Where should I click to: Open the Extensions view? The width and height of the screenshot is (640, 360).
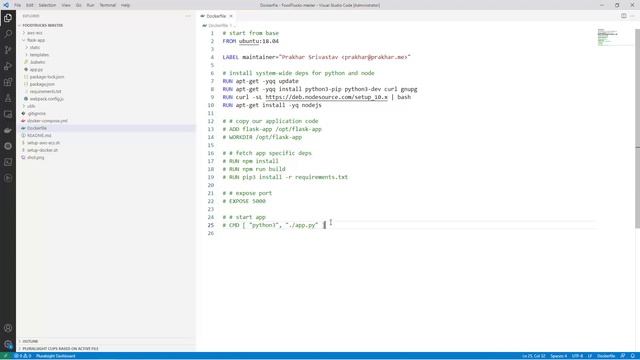pos(8,82)
